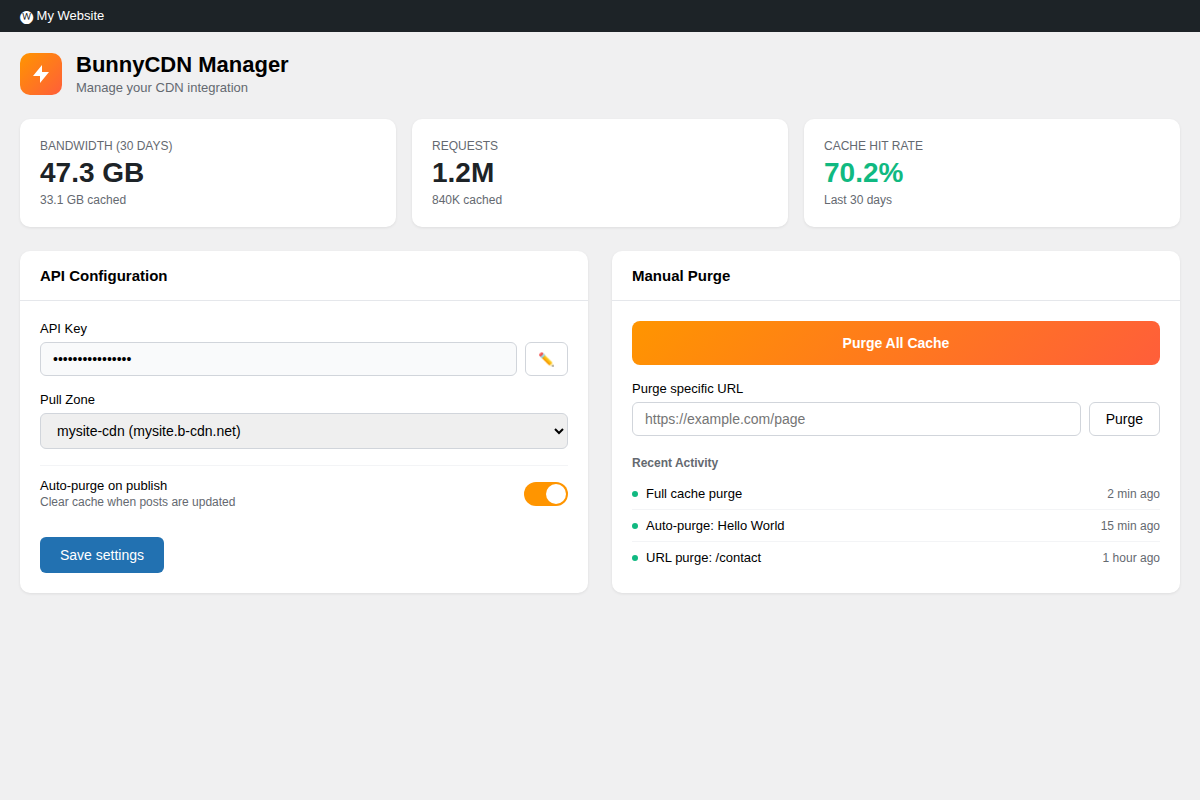Click the green dot beside 'URL purge: /contact'
1200x800 pixels.
[x=635, y=558]
